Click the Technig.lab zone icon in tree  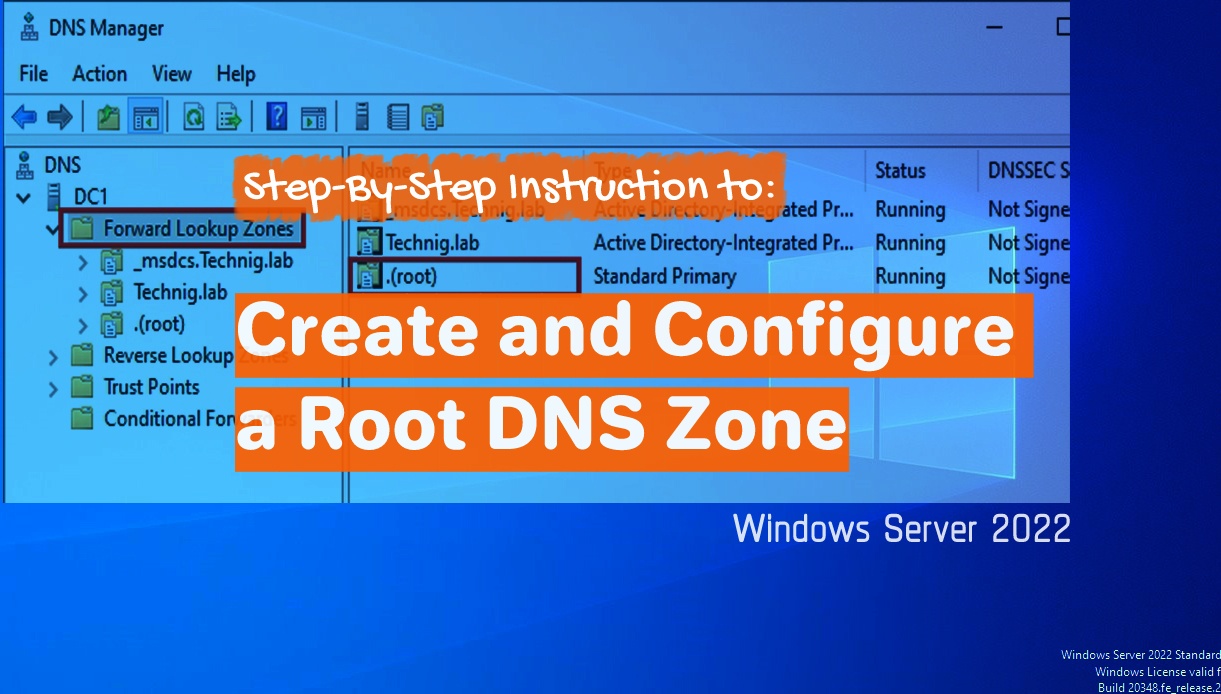coord(112,294)
